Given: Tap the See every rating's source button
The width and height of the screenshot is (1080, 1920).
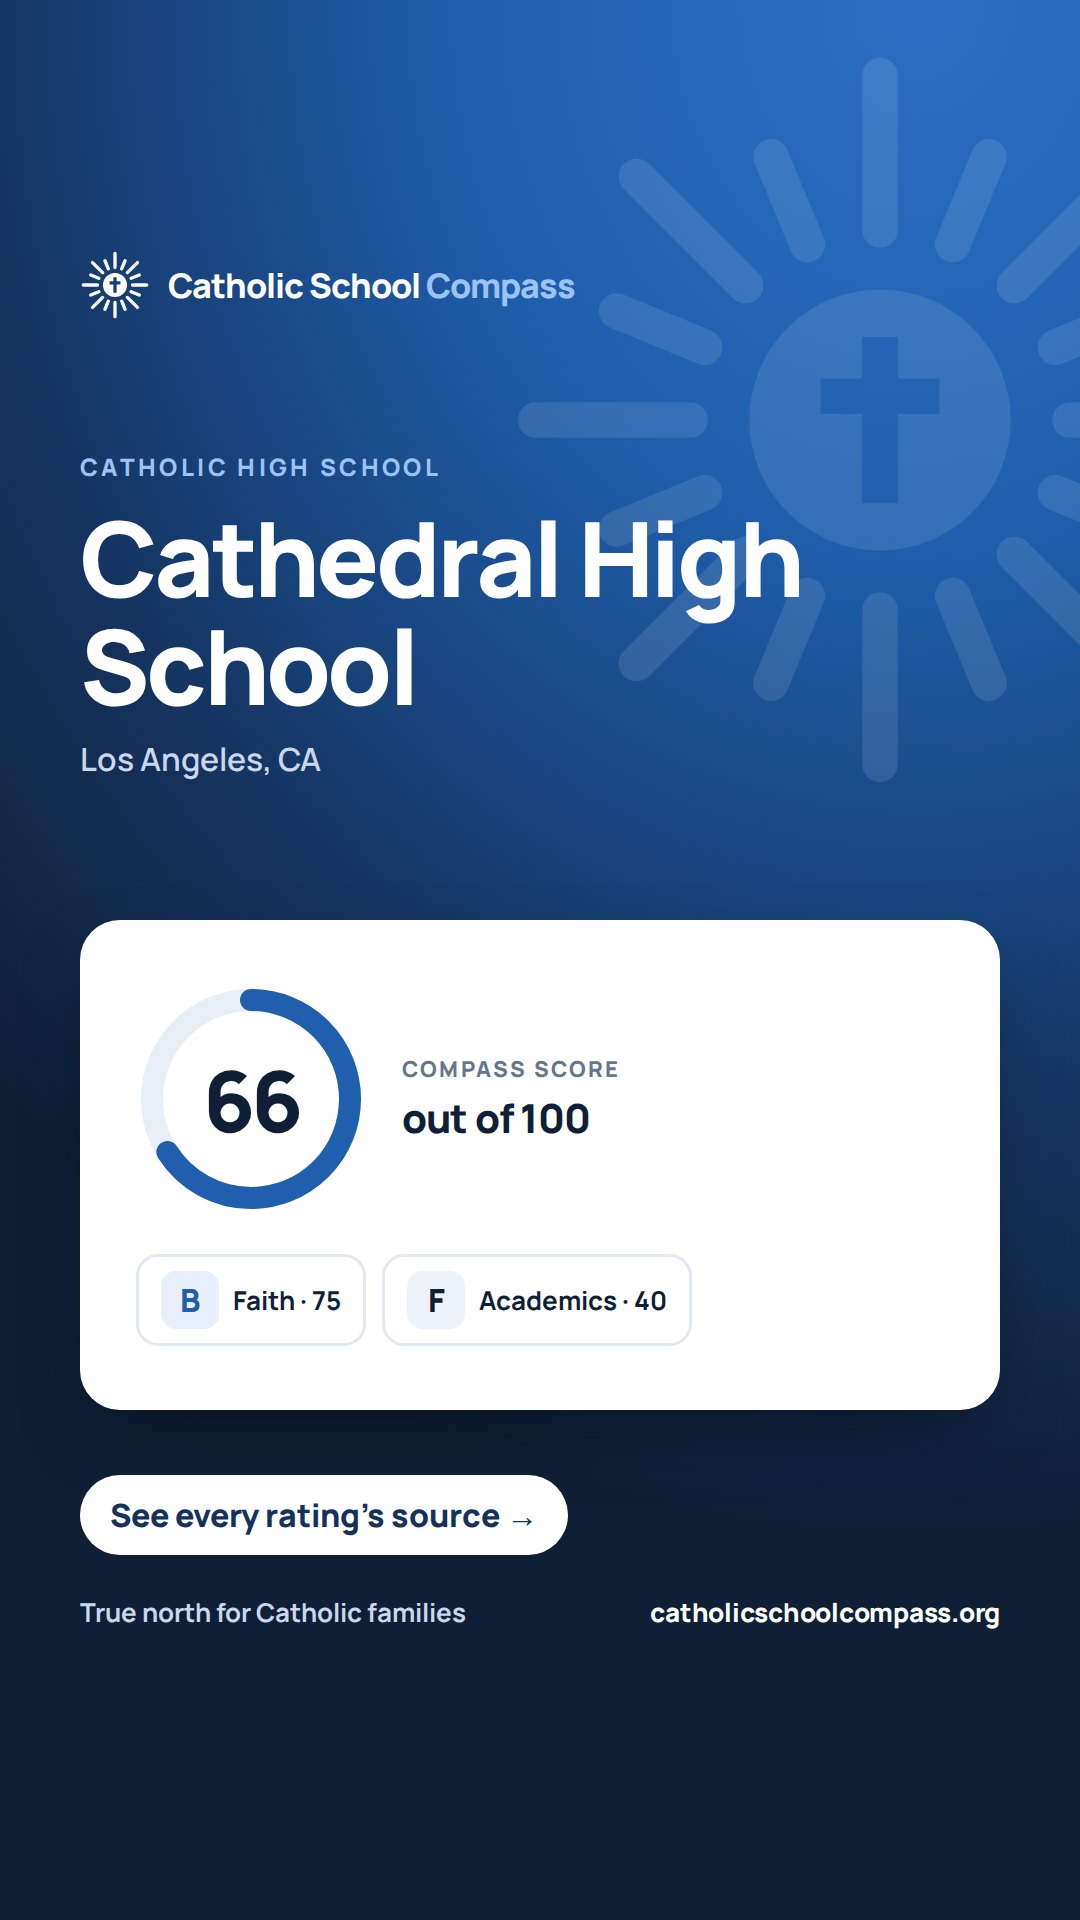Looking at the screenshot, I should coord(324,1515).
